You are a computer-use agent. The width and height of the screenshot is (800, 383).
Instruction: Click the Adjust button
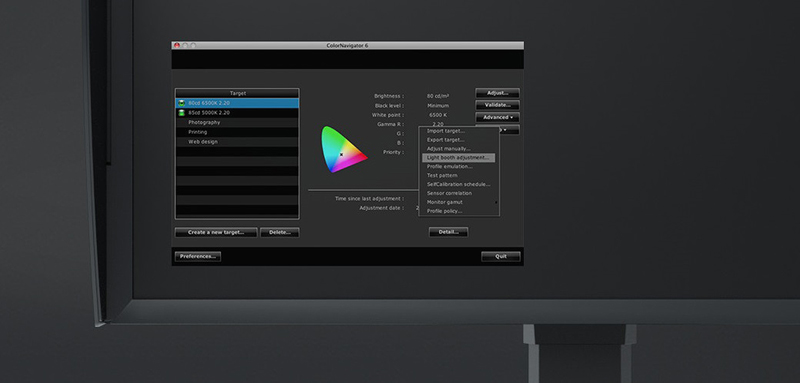click(497, 93)
